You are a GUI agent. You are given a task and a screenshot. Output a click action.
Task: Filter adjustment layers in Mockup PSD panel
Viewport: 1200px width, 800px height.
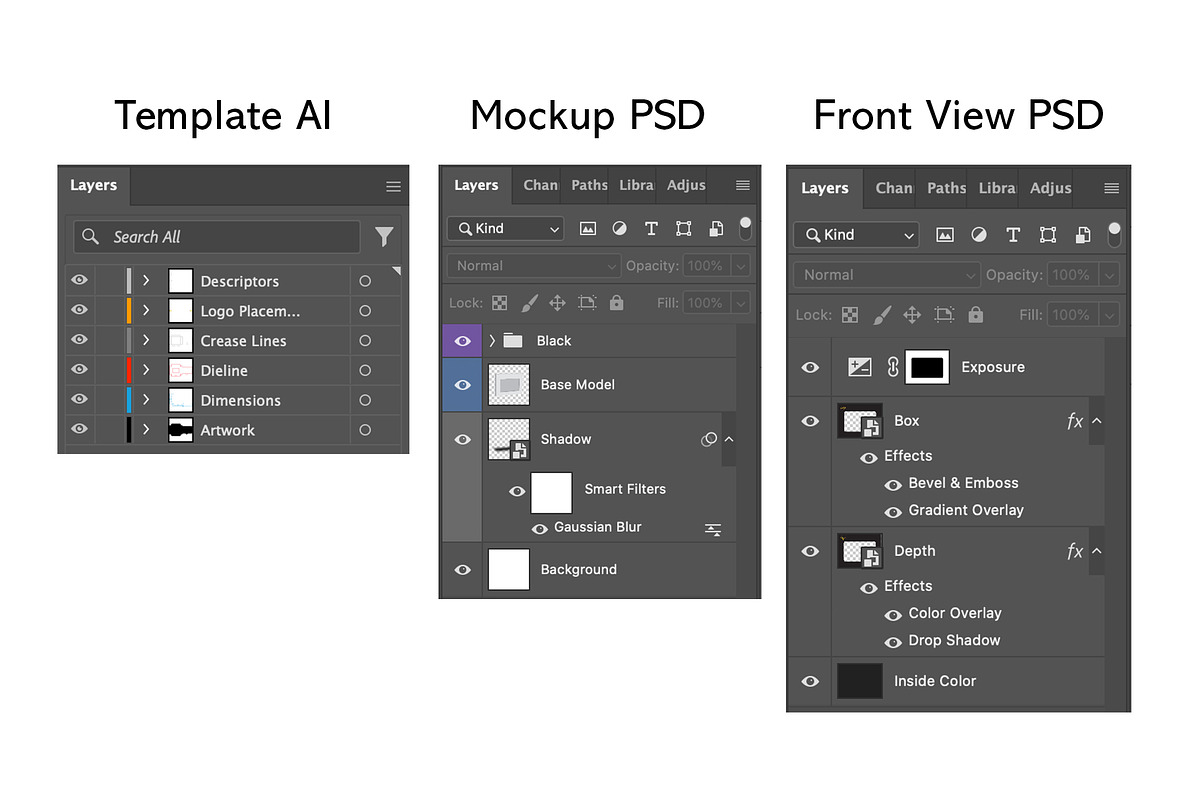coord(619,229)
